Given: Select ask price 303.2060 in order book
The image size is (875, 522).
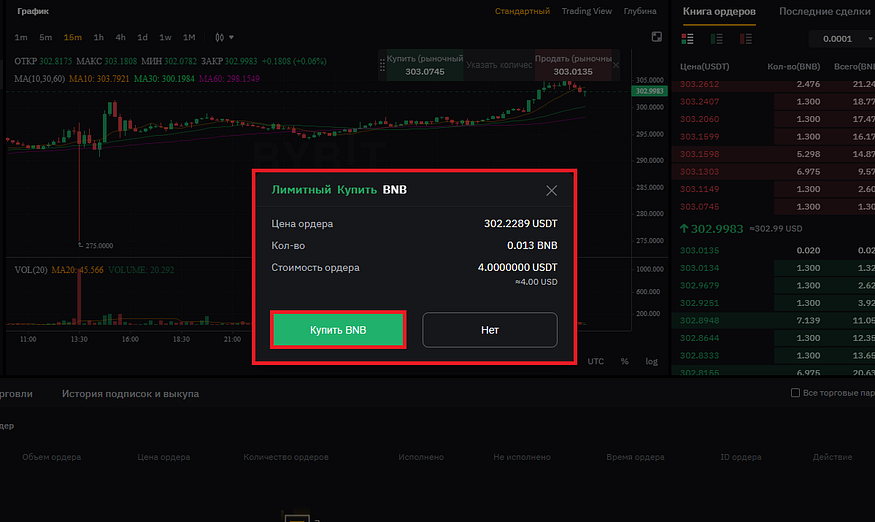Looking at the screenshot, I should [x=699, y=119].
